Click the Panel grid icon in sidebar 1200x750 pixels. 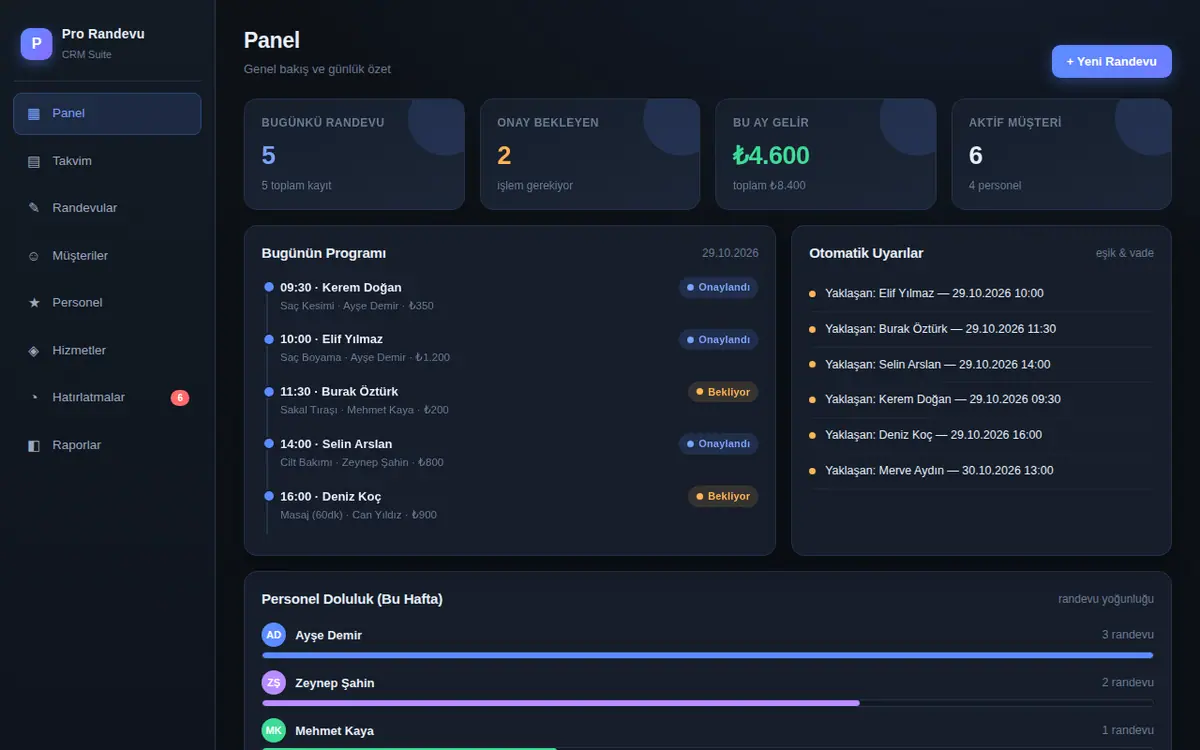(x=34, y=114)
